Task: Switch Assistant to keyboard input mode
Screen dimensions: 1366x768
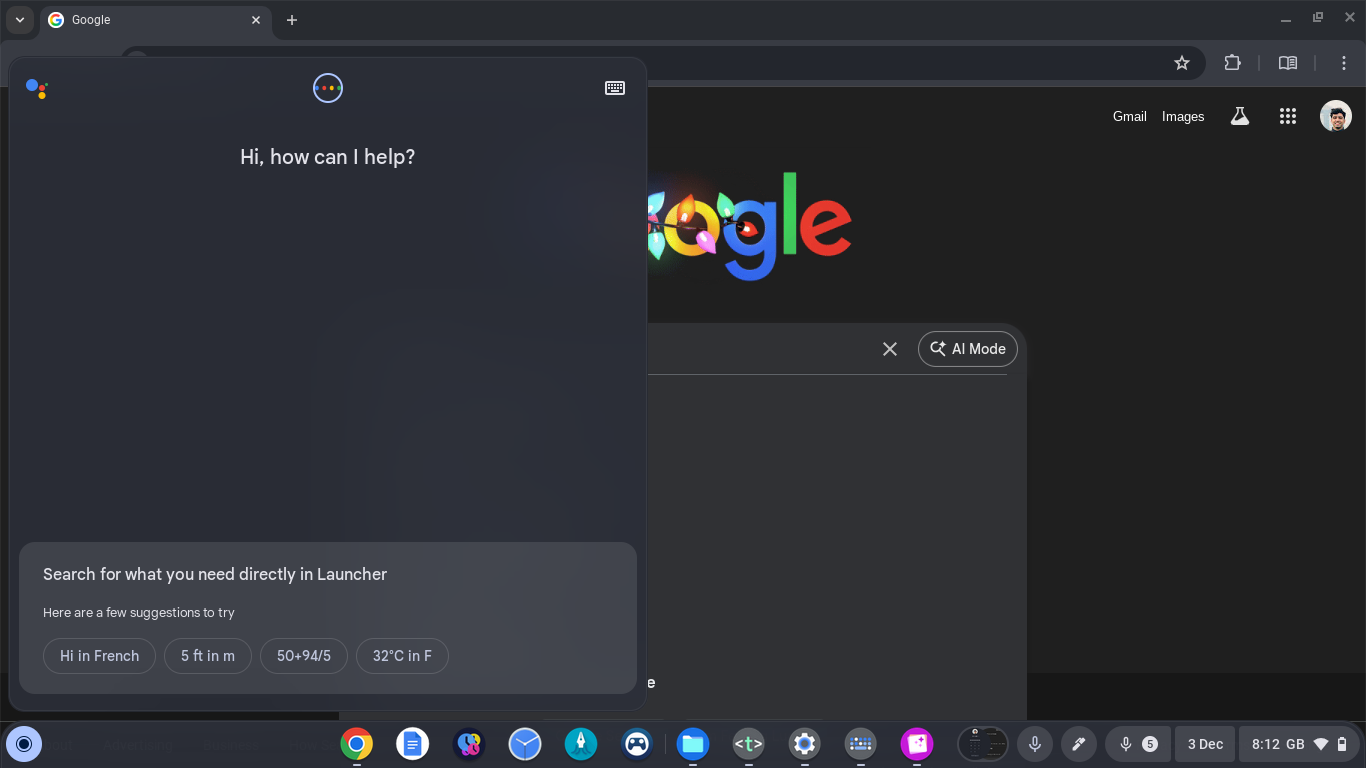Action: [615, 88]
